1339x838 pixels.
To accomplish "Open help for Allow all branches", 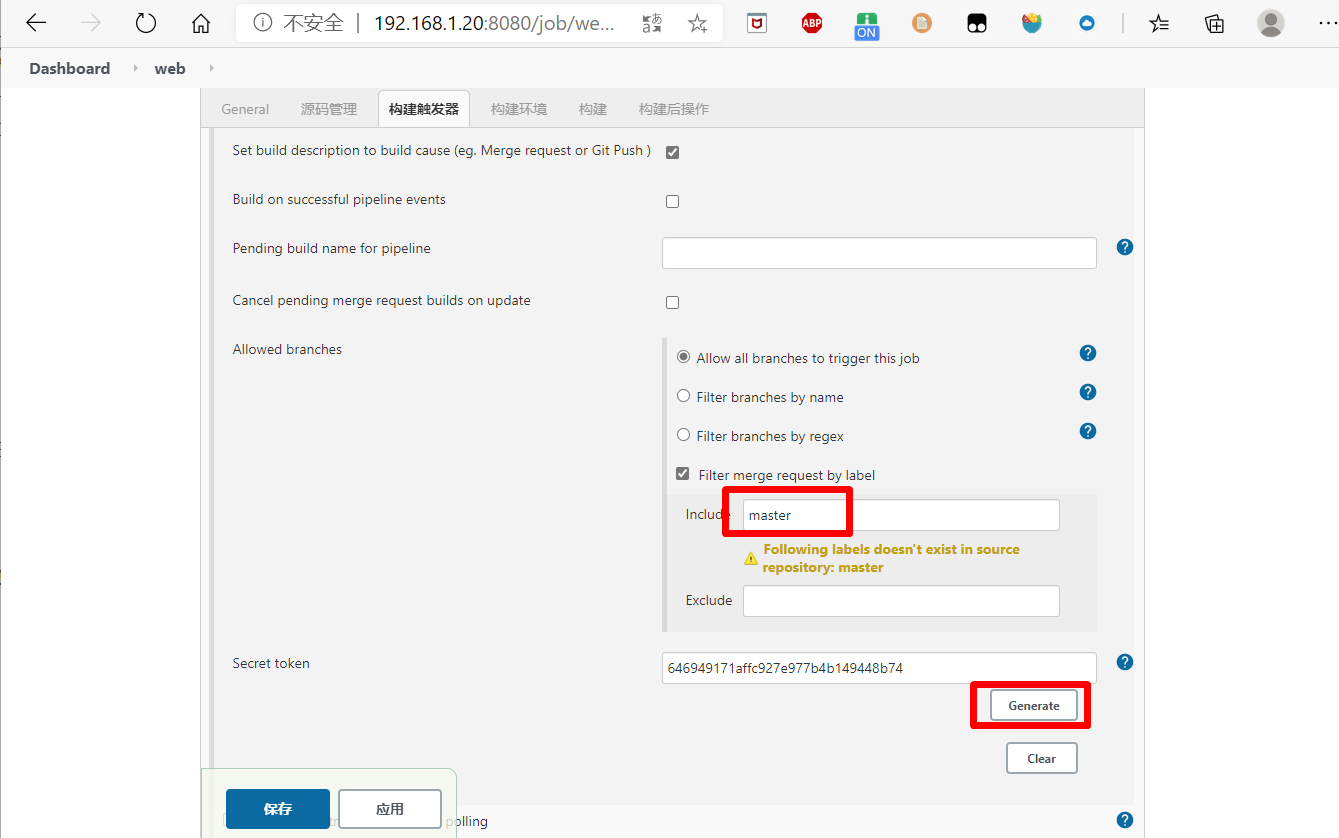I will click(x=1088, y=353).
